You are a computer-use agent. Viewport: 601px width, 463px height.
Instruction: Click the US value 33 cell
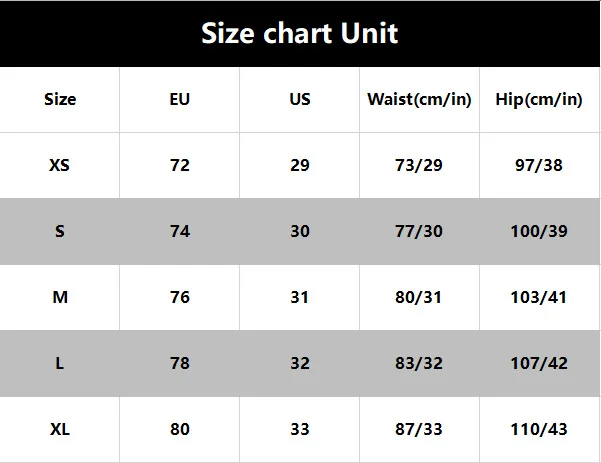300,429
